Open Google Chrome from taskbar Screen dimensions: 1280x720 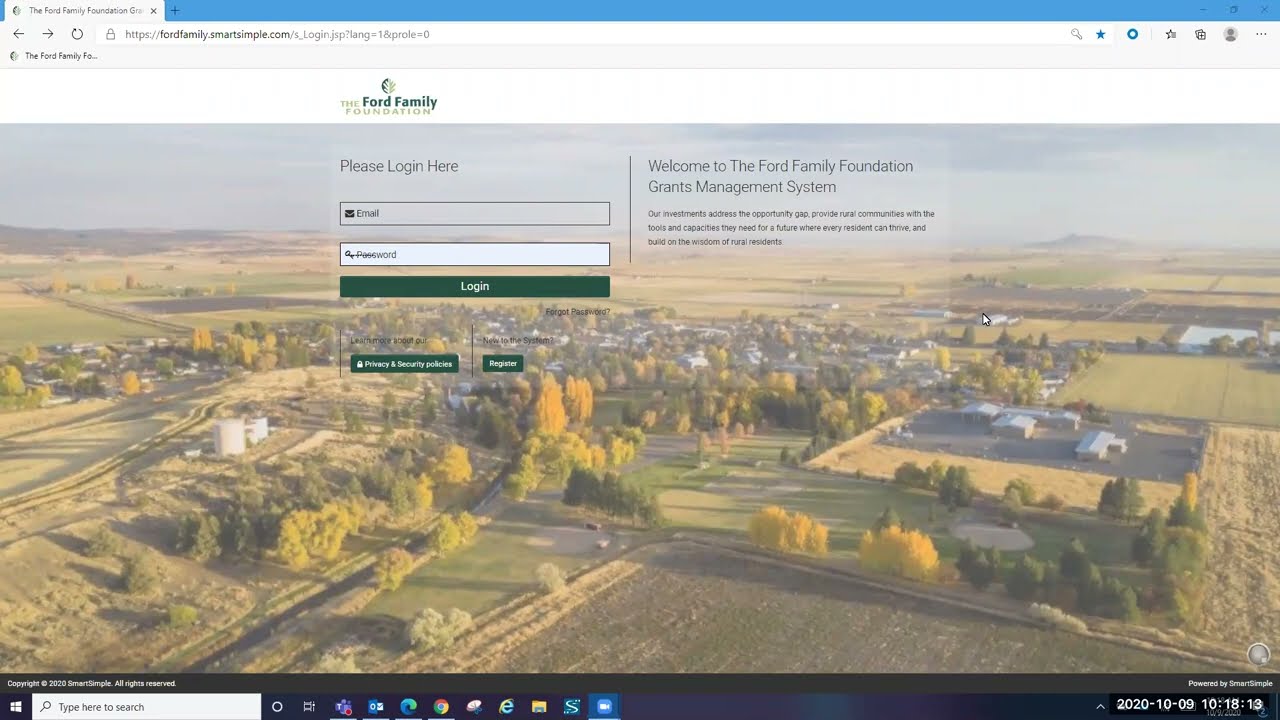click(x=441, y=707)
